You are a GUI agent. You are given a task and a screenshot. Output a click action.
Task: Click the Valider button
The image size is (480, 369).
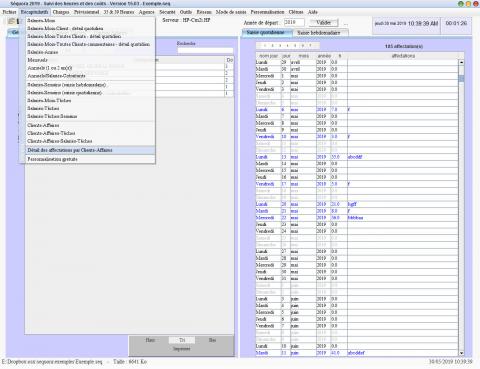tap(323, 23)
